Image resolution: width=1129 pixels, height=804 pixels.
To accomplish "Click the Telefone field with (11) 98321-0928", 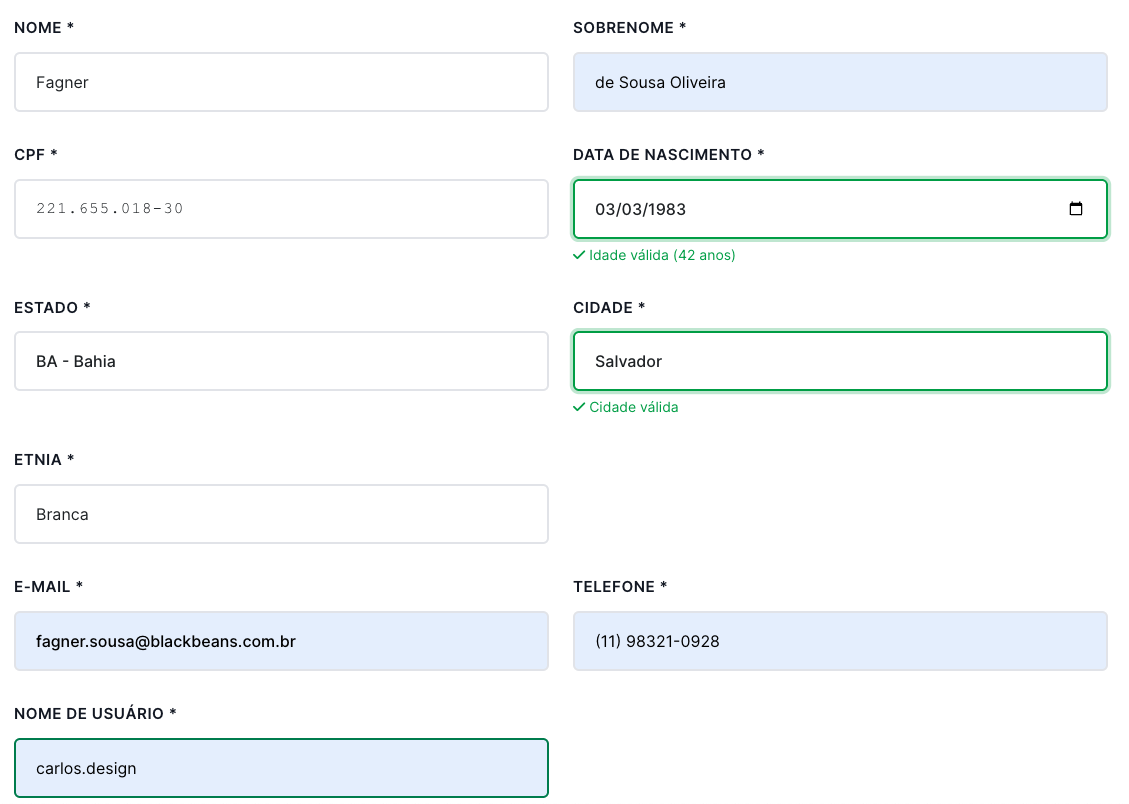I will point(839,641).
